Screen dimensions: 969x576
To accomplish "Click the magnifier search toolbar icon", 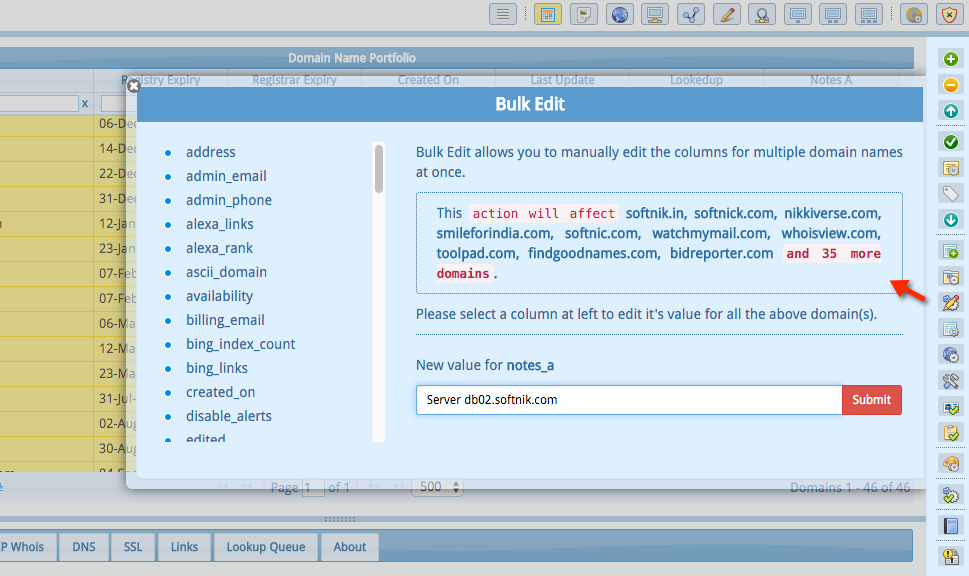I will pyautogui.click(x=762, y=14).
